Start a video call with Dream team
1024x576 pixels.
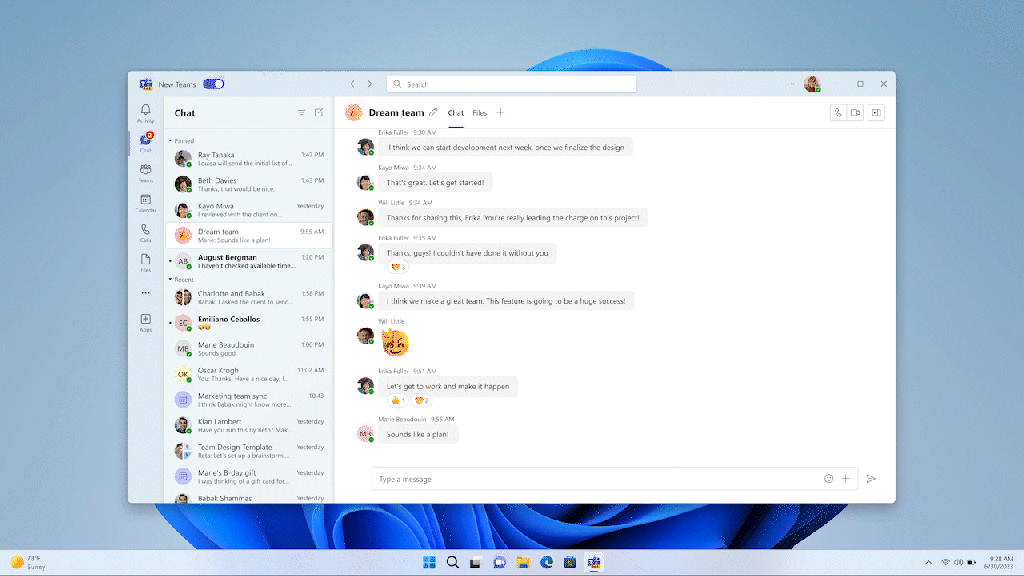click(x=856, y=113)
